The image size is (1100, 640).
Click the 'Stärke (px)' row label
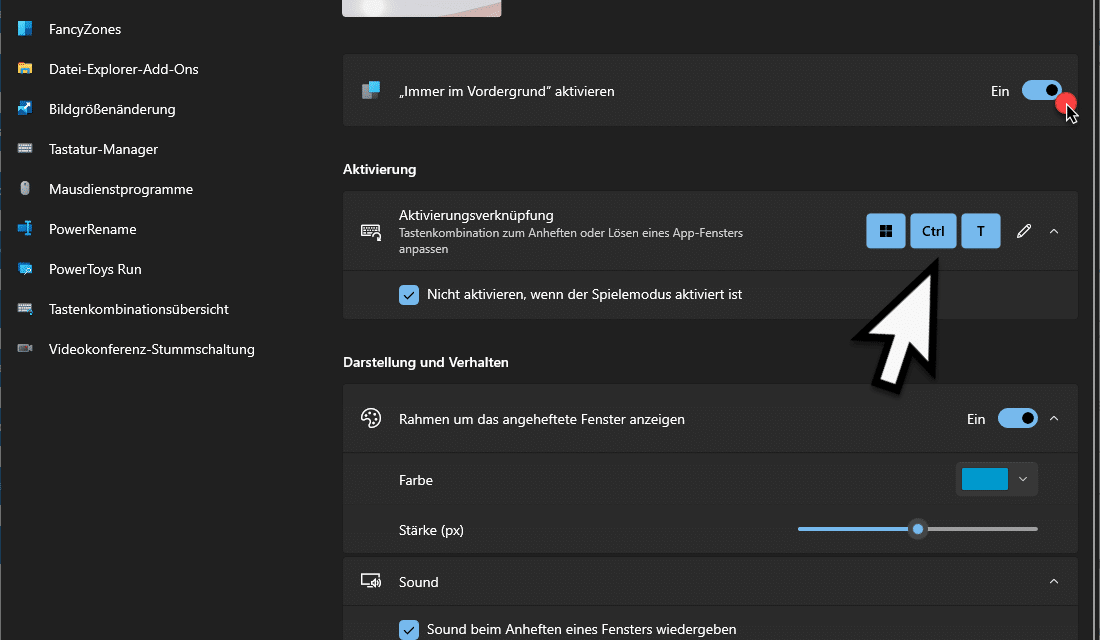pyautogui.click(x=431, y=530)
